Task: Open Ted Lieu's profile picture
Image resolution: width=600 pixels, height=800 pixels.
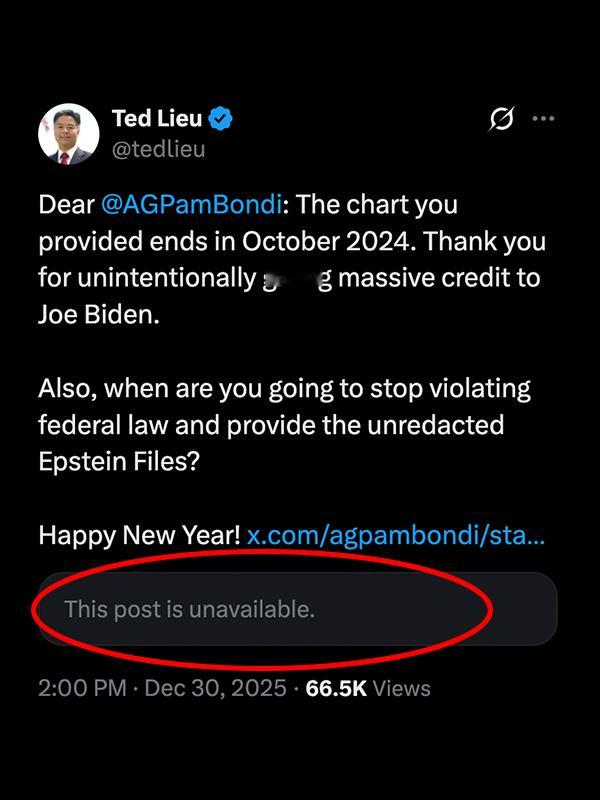Action: coord(68,133)
